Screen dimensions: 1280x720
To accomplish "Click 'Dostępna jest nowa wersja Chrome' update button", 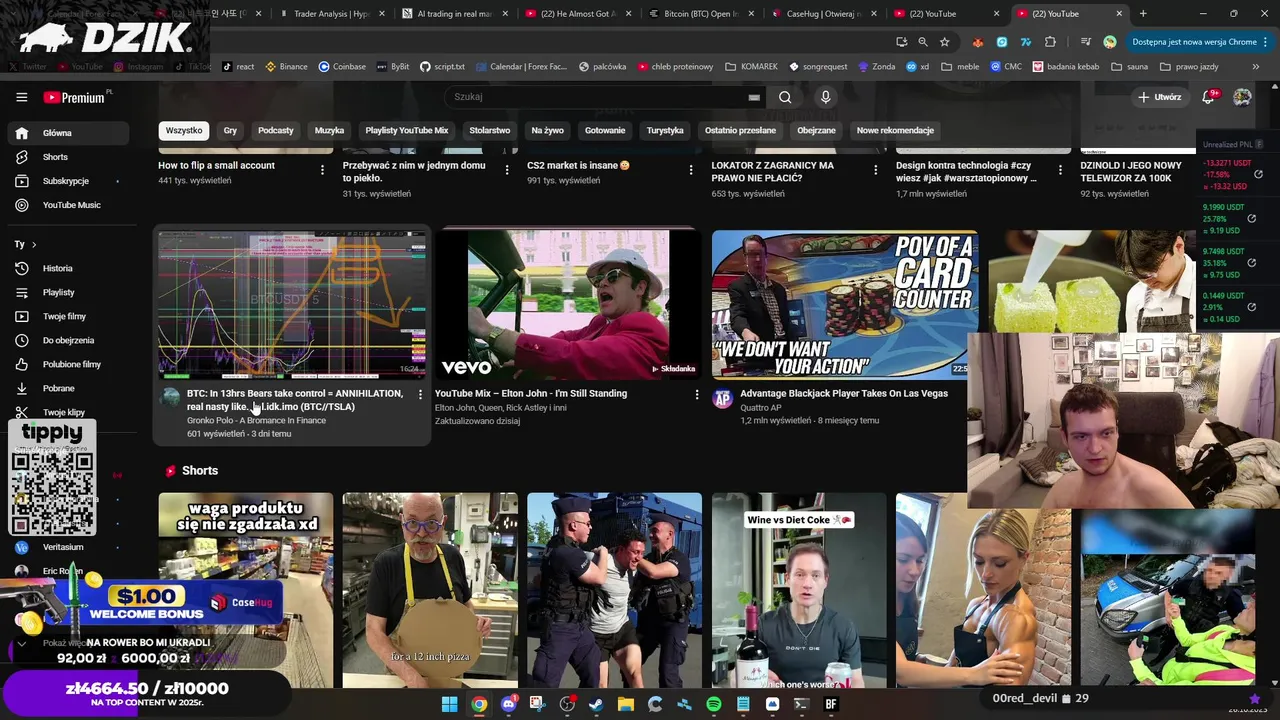I will click(x=1199, y=42).
